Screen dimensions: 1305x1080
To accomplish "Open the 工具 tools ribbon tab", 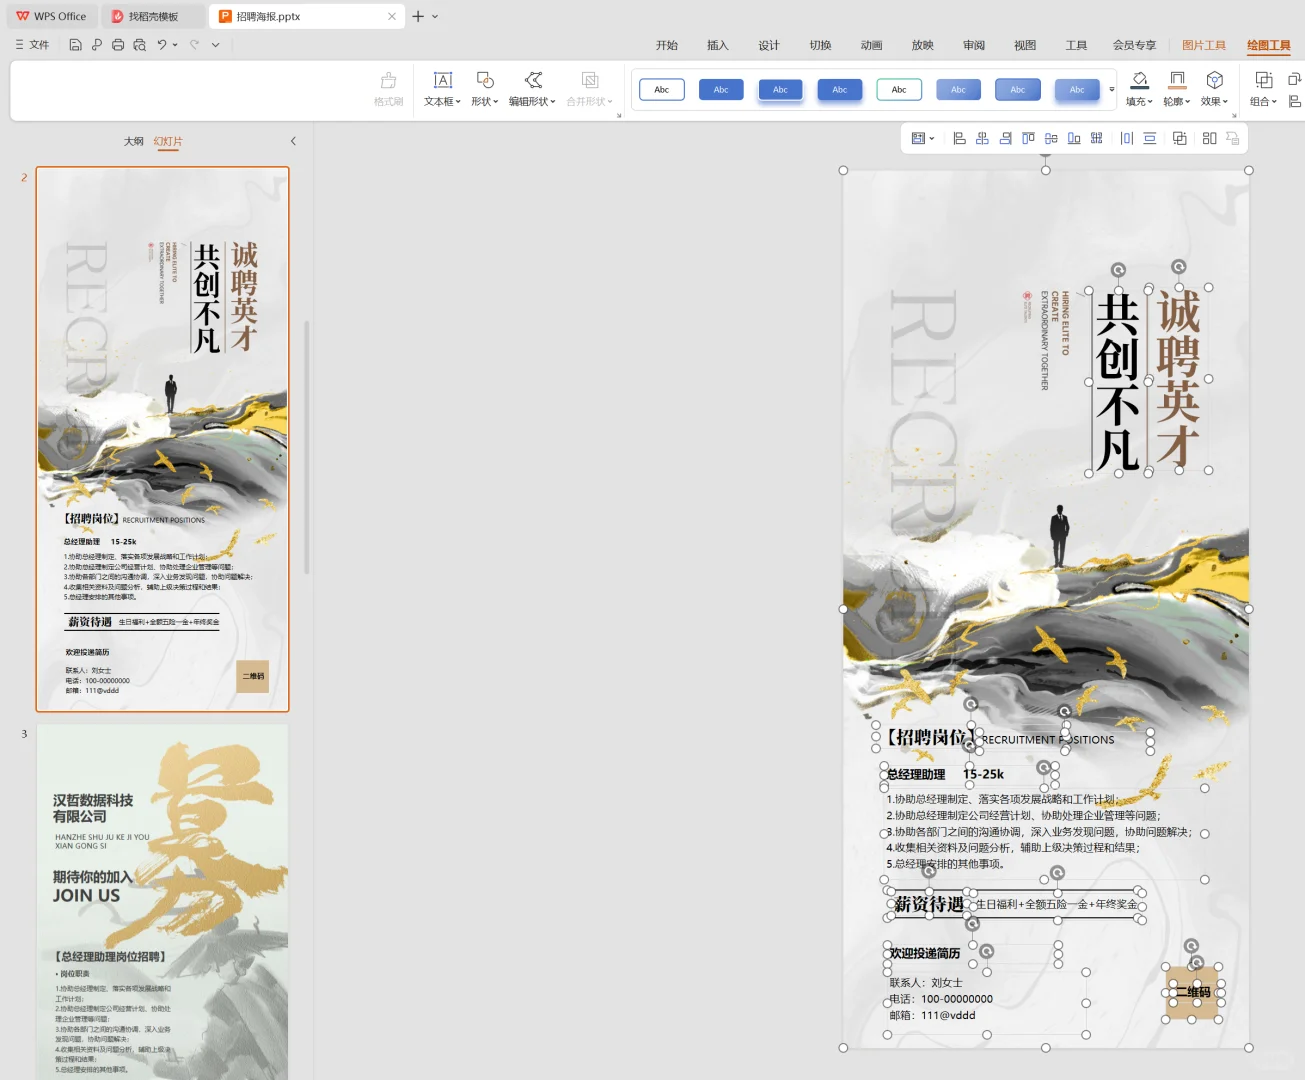I will 1076,45.
